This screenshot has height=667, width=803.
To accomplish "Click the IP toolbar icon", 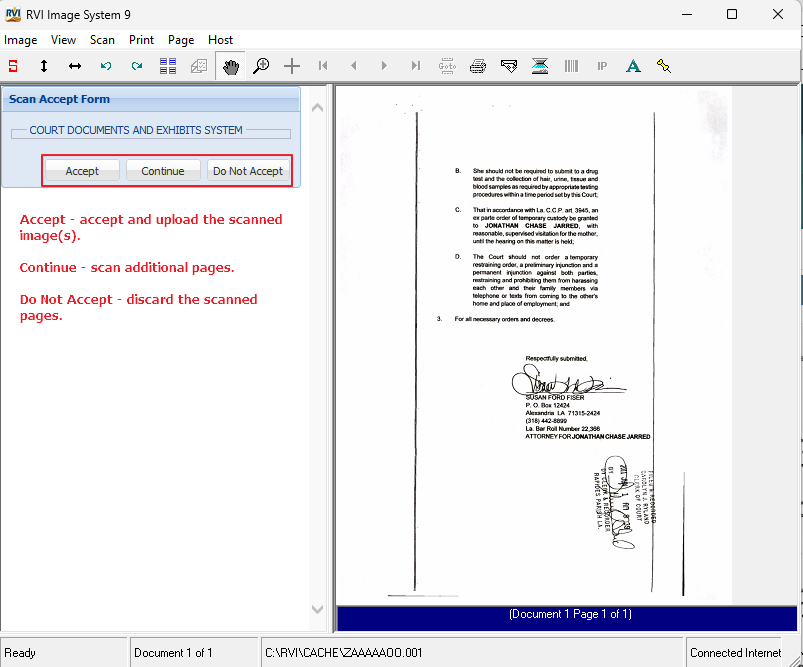I will tap(602, 66).
